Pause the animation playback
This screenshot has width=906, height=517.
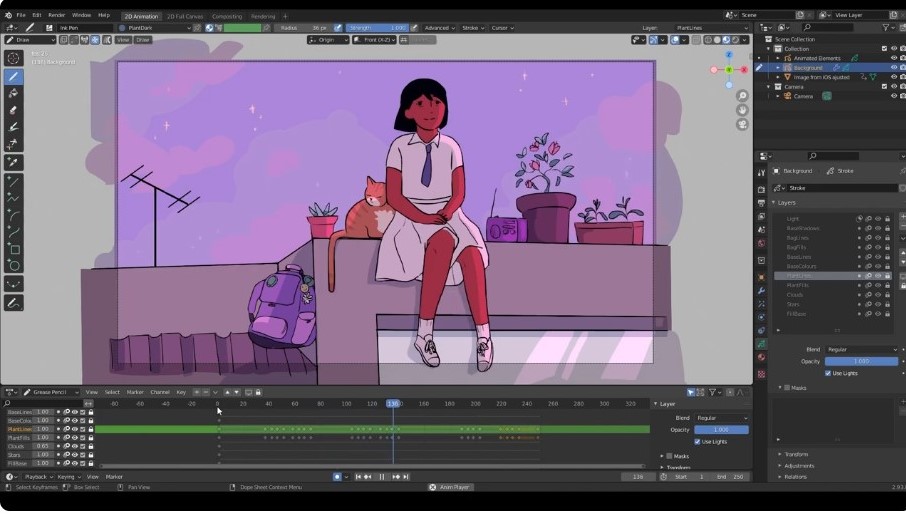click(382, 477)
